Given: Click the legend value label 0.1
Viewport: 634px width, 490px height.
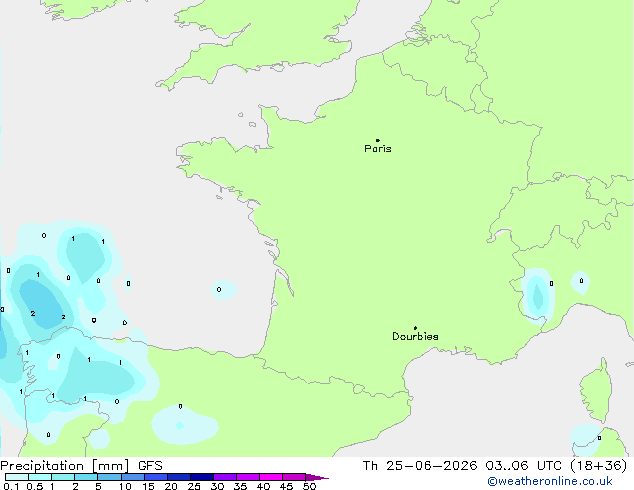Looking at the screenshot, I should coord(11,486).
